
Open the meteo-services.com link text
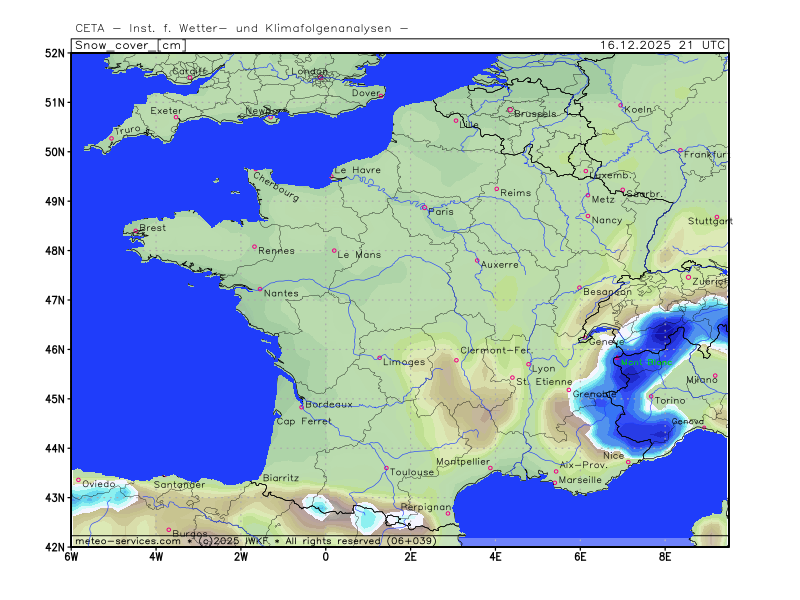point(127,541)
